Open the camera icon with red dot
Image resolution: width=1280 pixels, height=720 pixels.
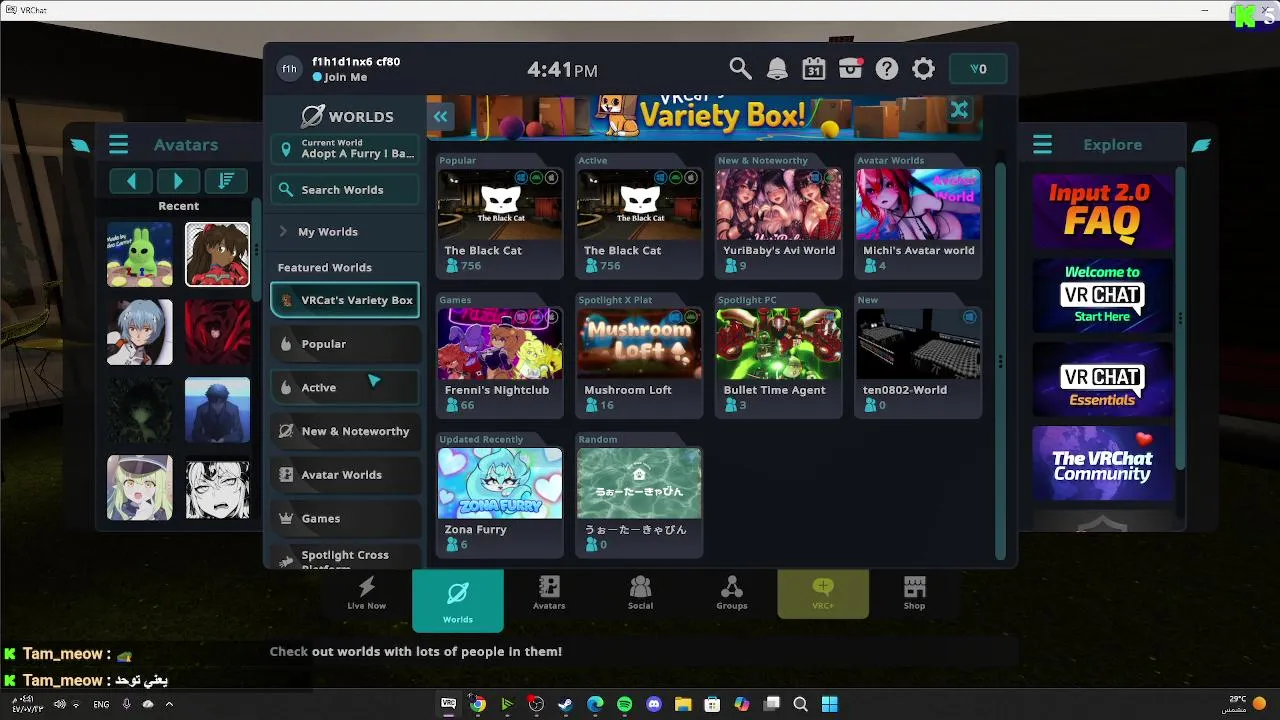click(x=851, y=68)
